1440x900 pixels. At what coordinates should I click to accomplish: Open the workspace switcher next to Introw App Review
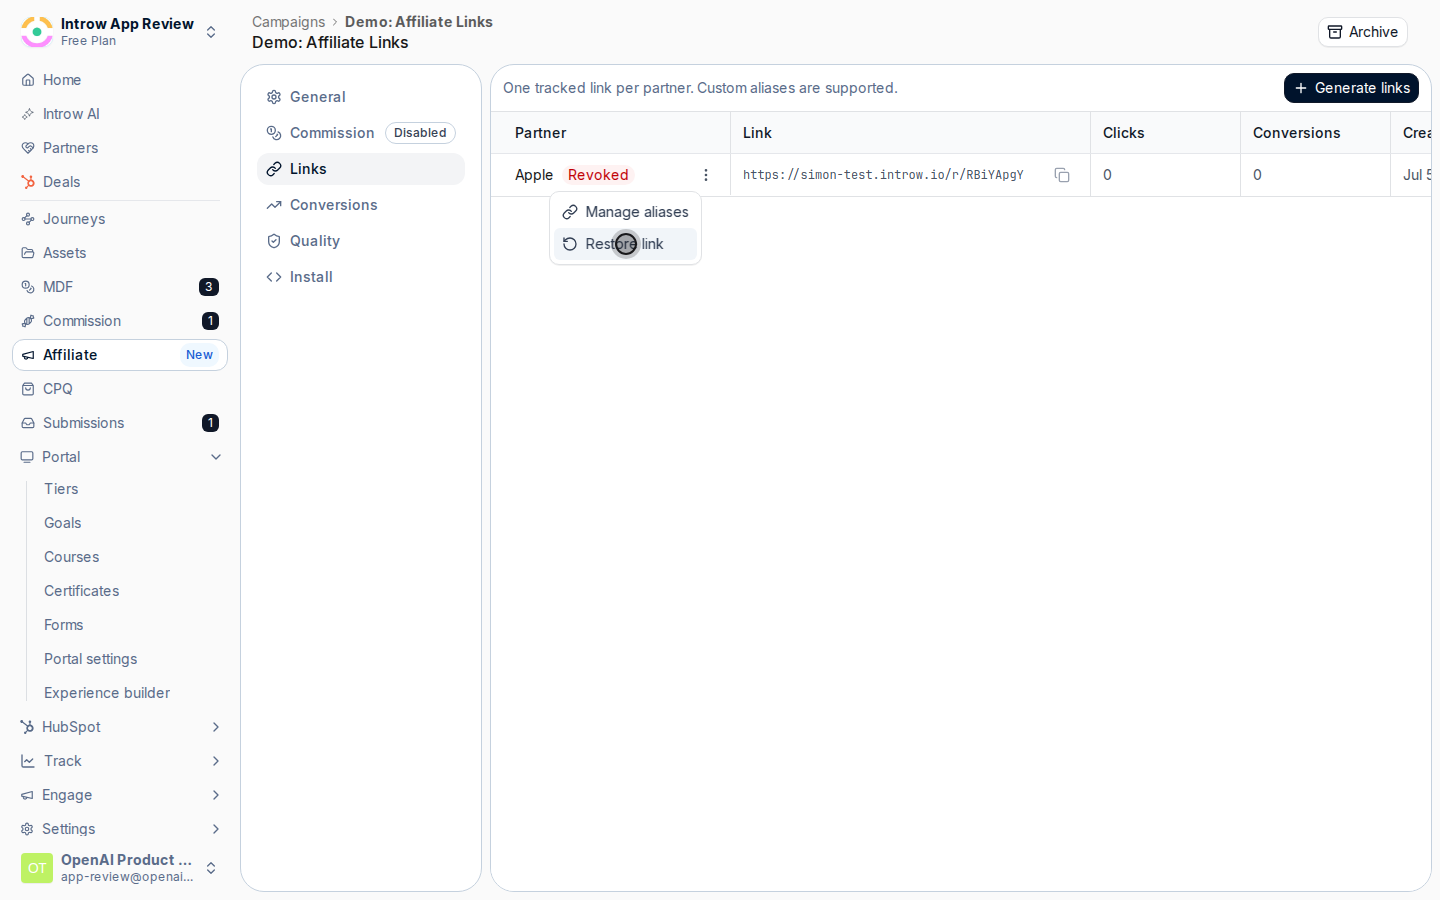pyautogui.click(x=211, y=32)
